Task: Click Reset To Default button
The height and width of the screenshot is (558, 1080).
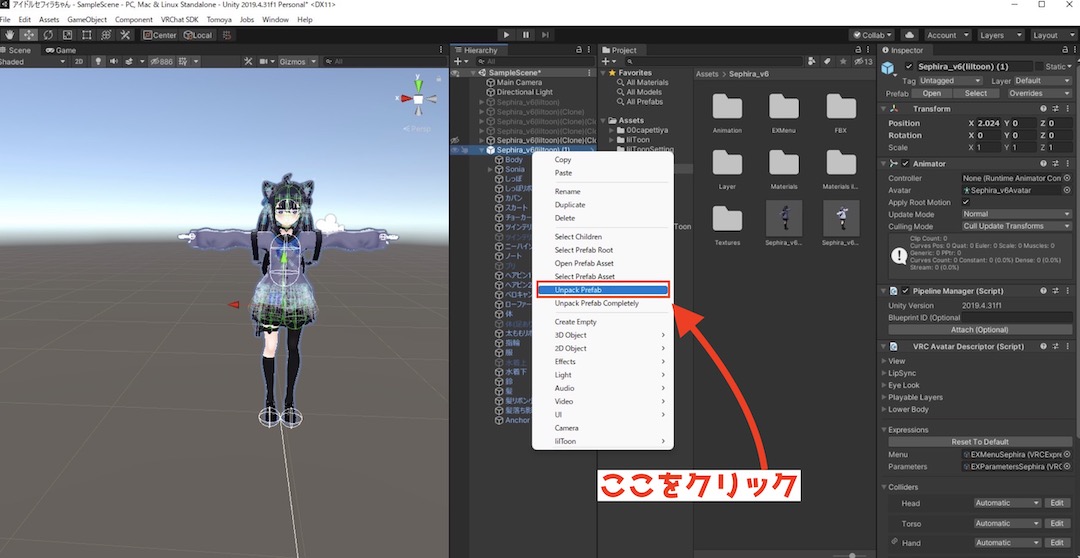Action: (979, 442)
